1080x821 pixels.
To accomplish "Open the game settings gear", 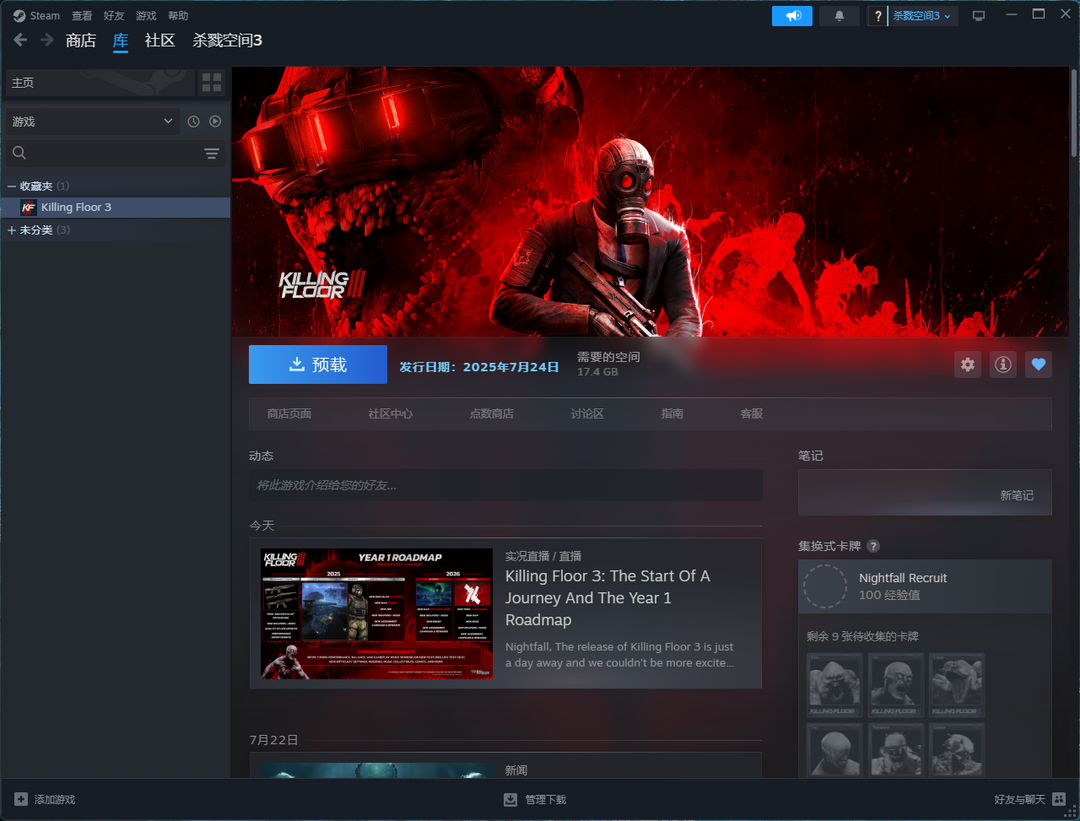I will (968, 364).
